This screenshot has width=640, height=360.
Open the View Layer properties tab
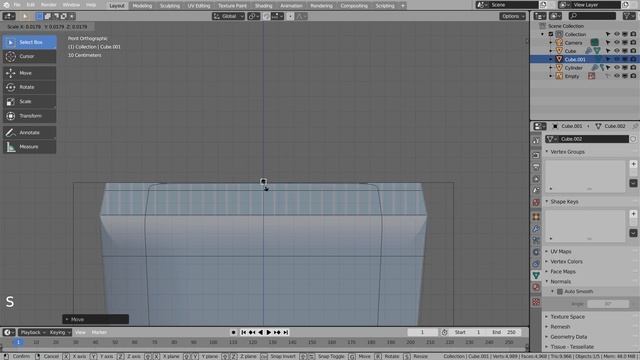(536, 179)
